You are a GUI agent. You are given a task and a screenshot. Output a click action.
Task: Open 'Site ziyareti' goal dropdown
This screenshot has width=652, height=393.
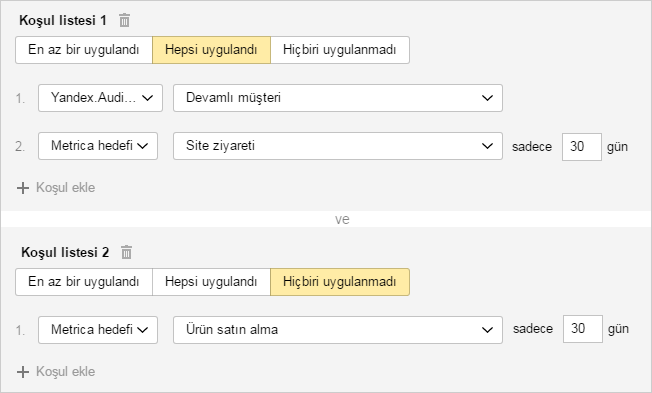(338, 146)
